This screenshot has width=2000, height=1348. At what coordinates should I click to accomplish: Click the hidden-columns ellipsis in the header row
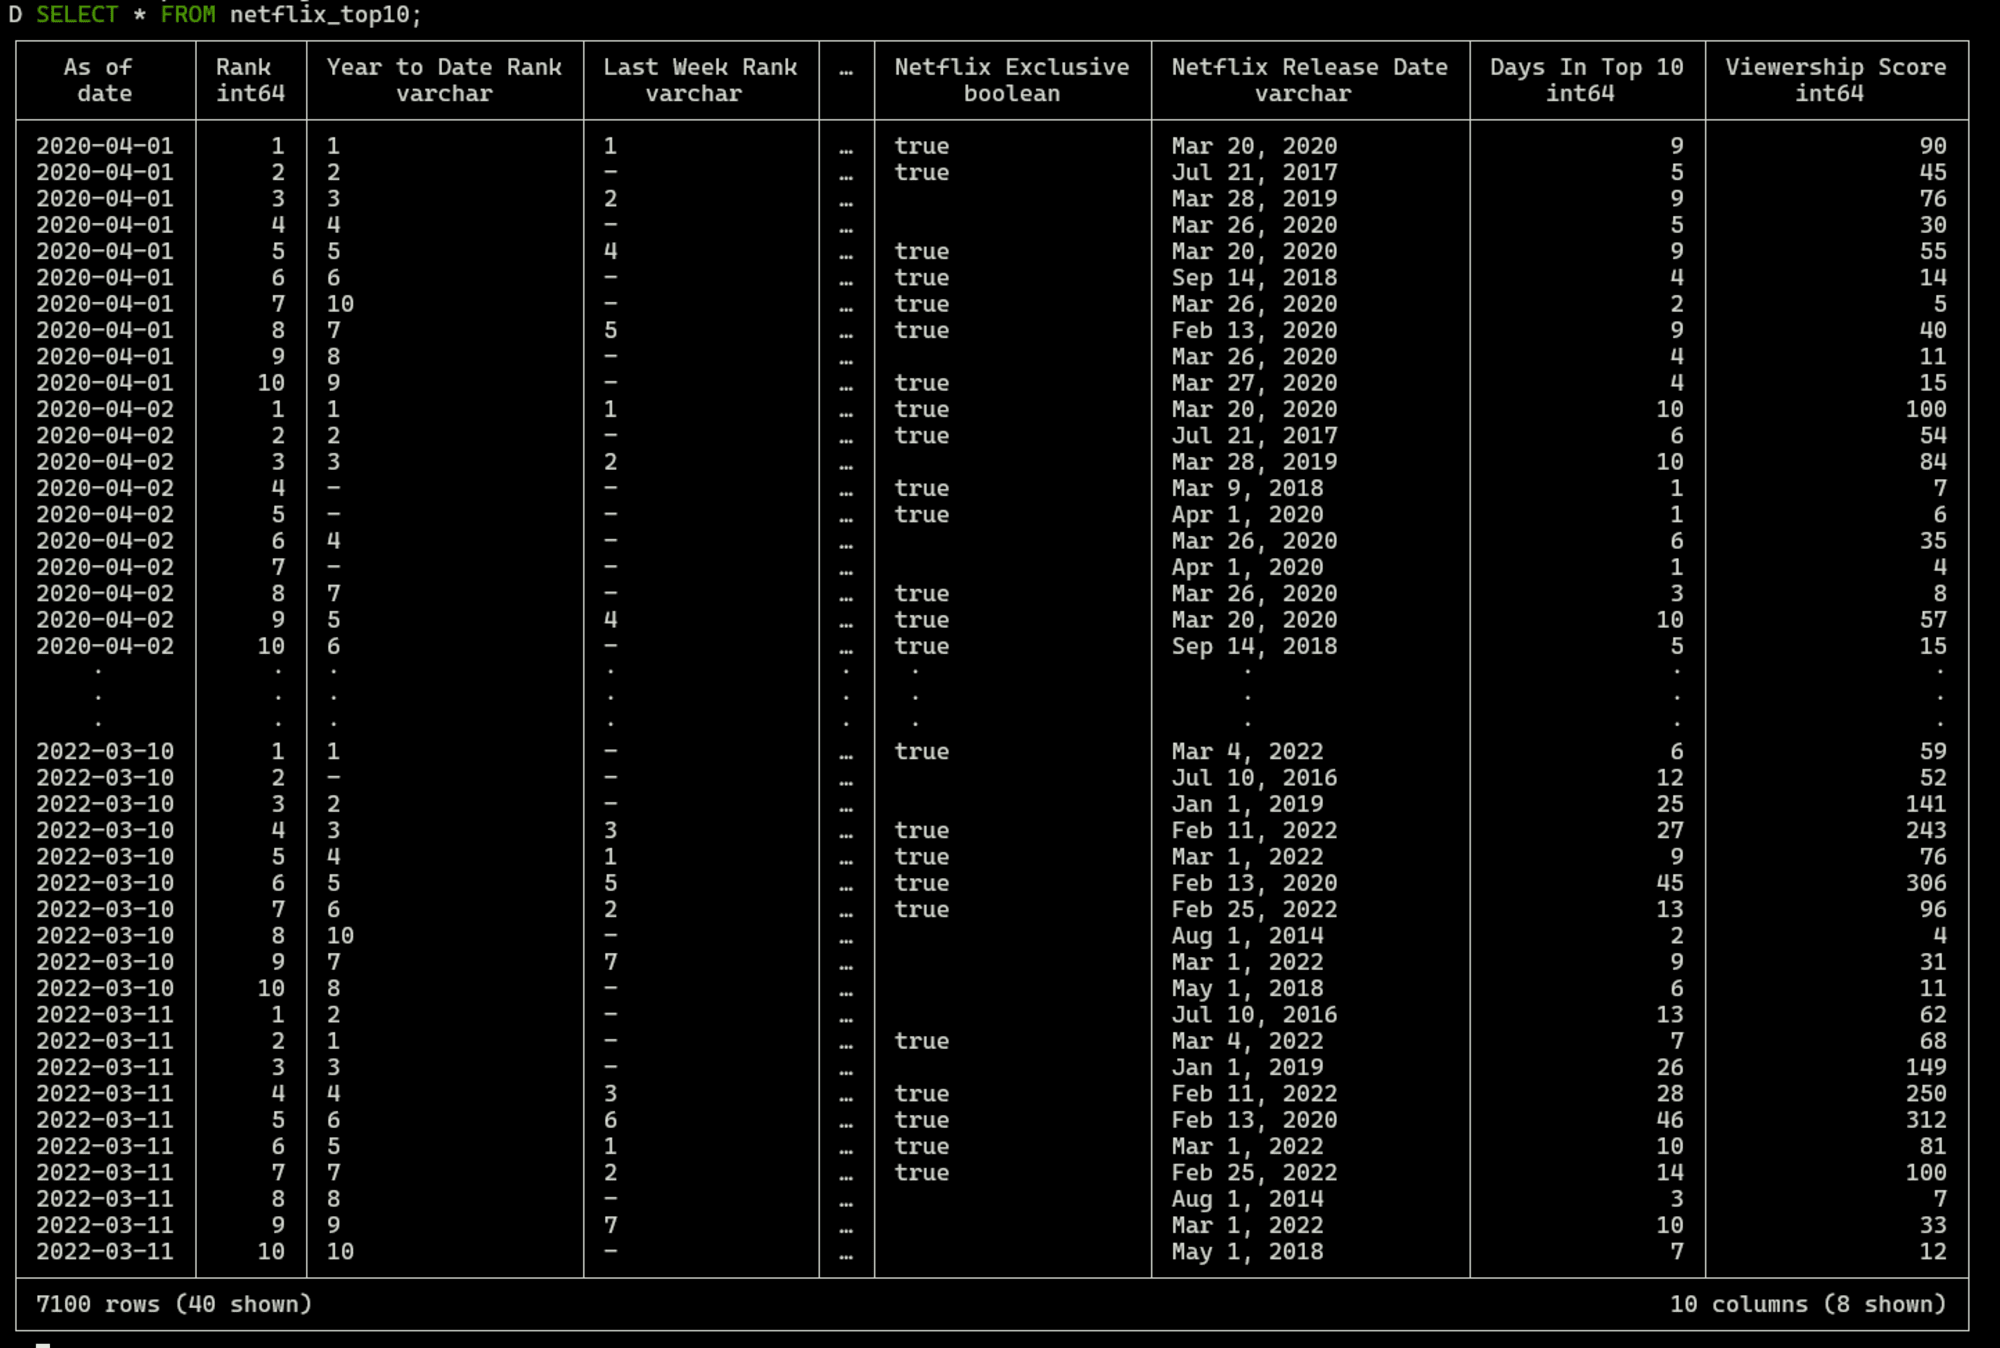(846, 70)
